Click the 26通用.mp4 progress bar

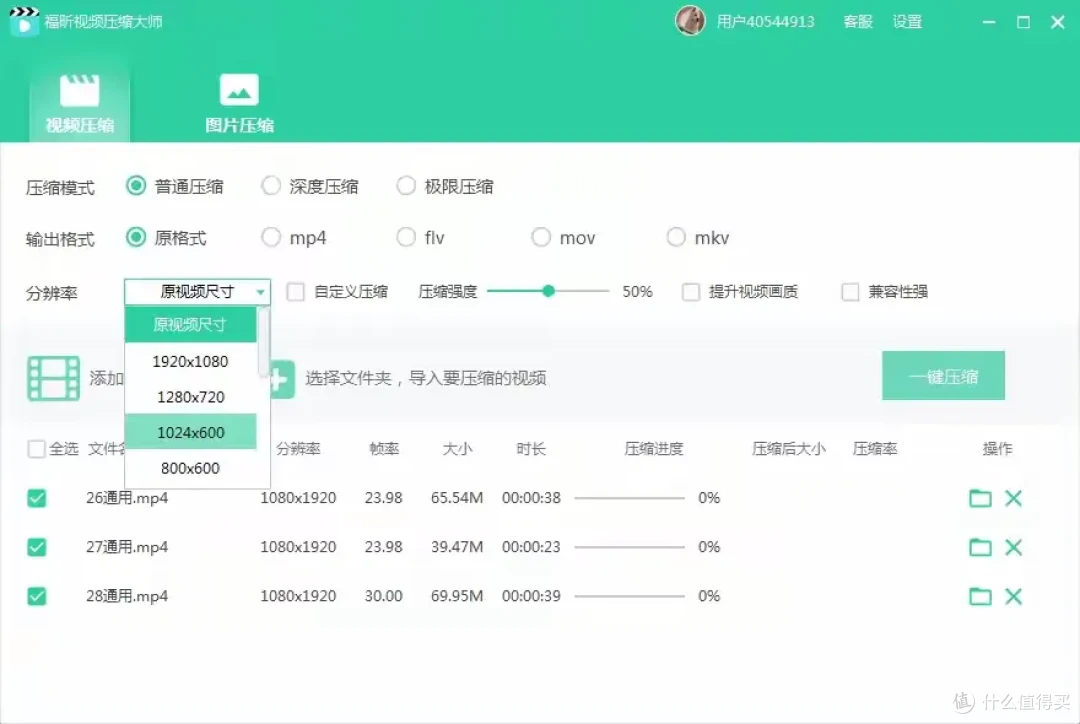click(x=630, y=497)
